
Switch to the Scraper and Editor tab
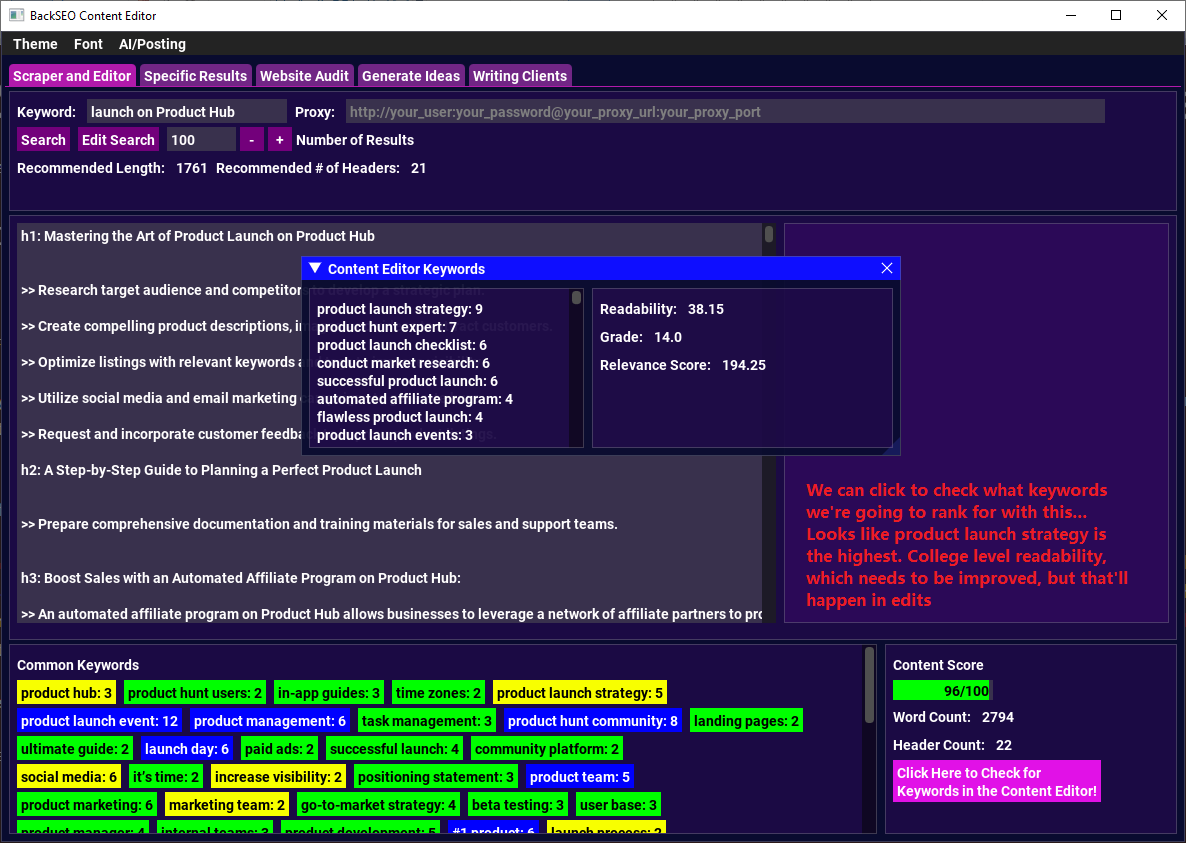click(x=72, y=76)
